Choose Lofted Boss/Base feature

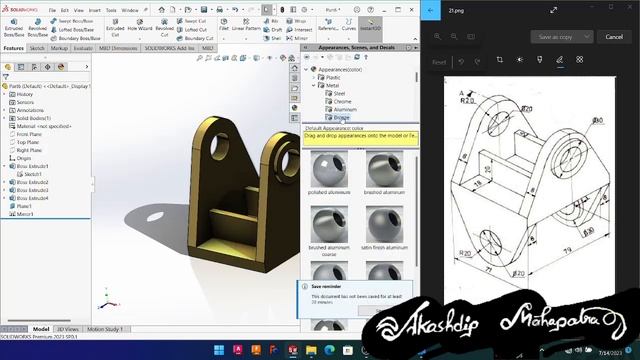point(72,29)
